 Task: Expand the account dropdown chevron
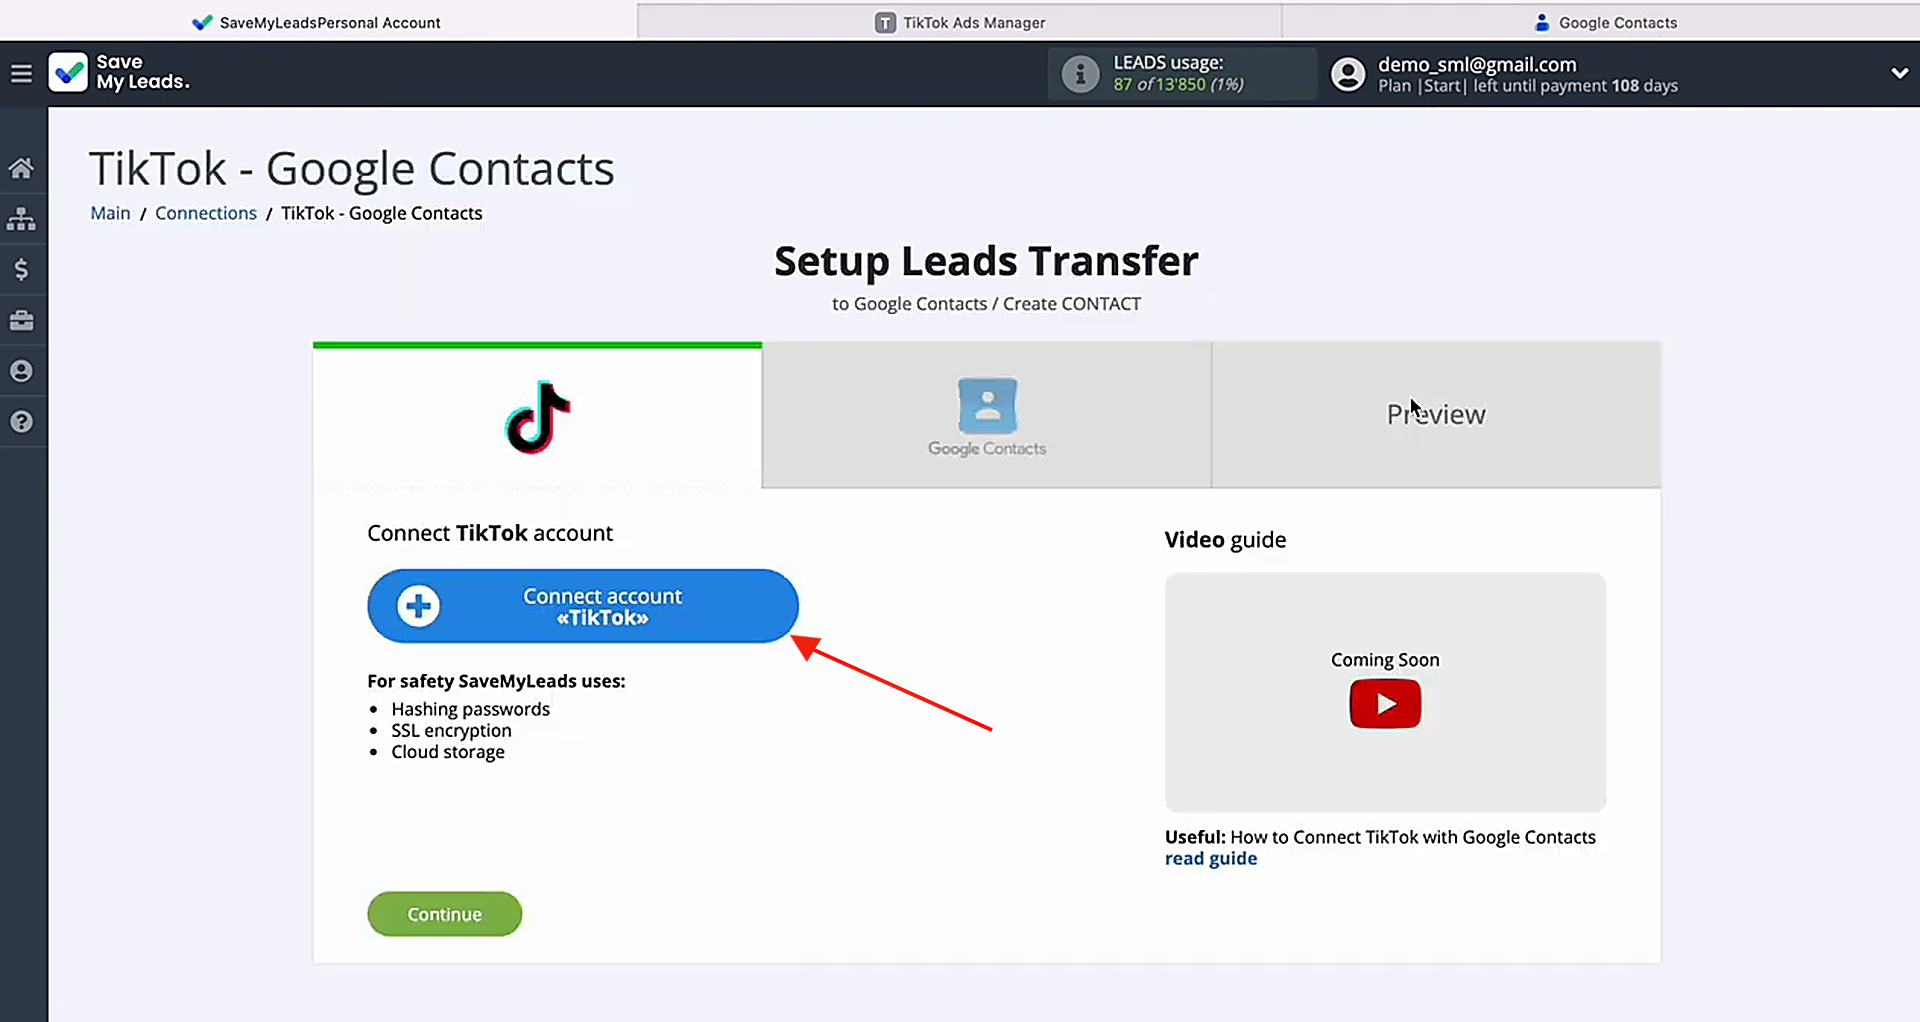(x=1899, y=73)
